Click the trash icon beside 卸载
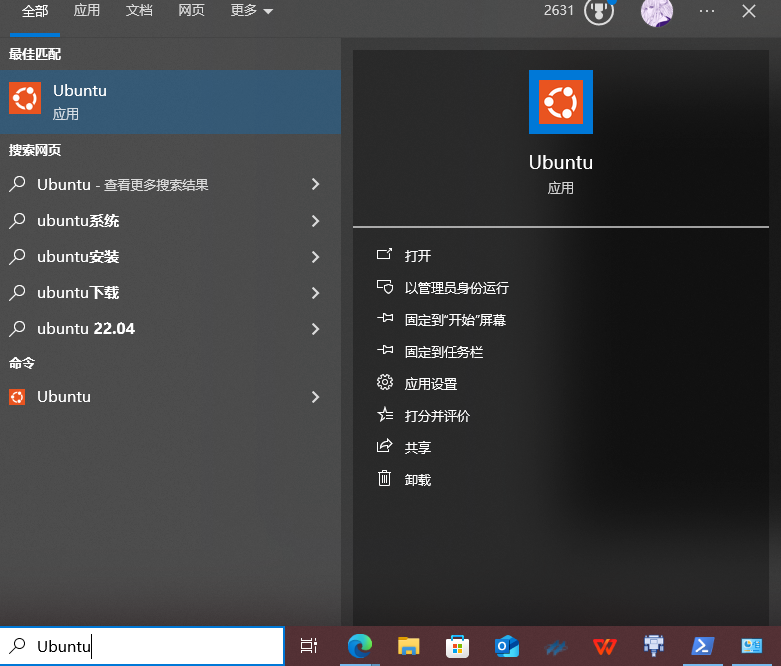Viewport: 781px width, 666px height. click(384, 478)
